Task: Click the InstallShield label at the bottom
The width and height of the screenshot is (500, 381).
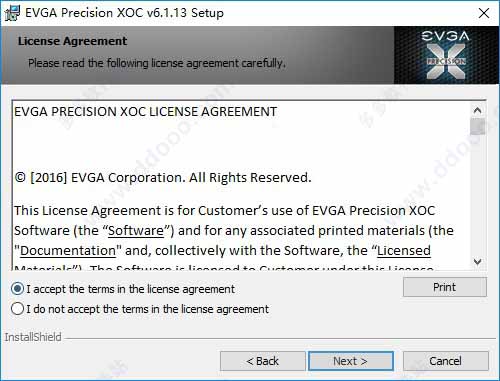Action: (33, 337)
